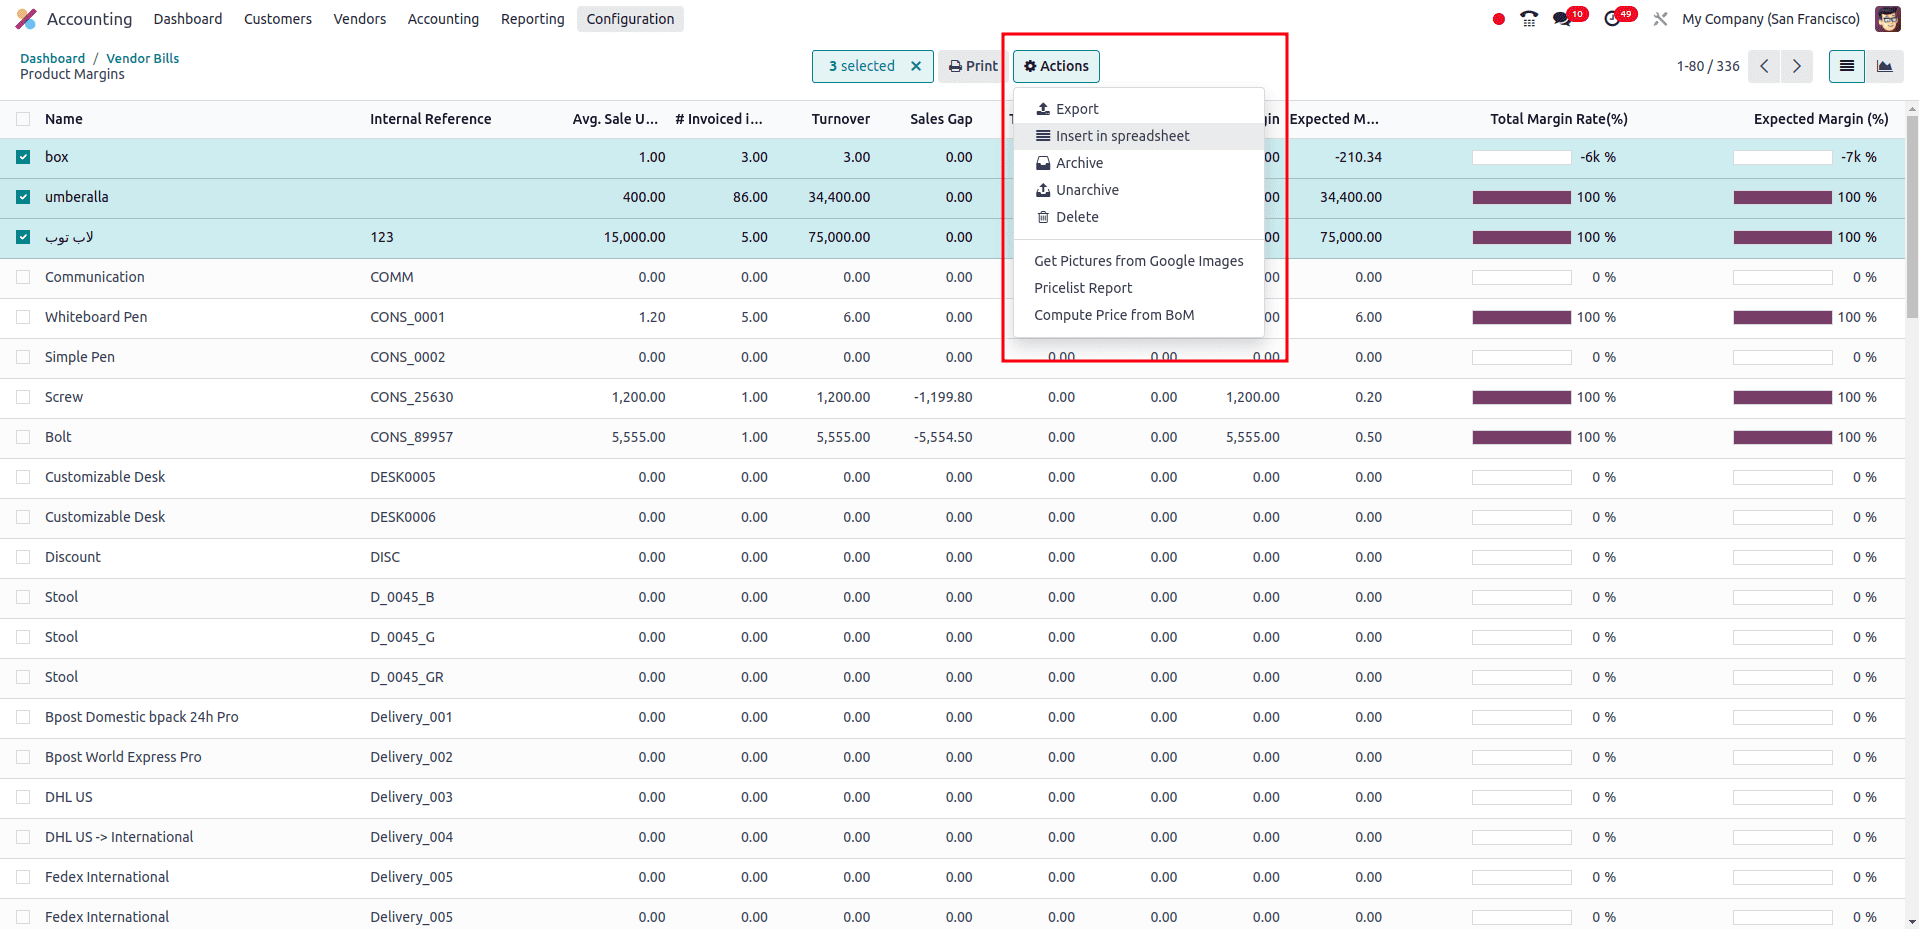Go to Vendor Bills breadcrumb
Image resolution: width=1919 pixels, height=929 pixels.
click(x=143, y=58)
